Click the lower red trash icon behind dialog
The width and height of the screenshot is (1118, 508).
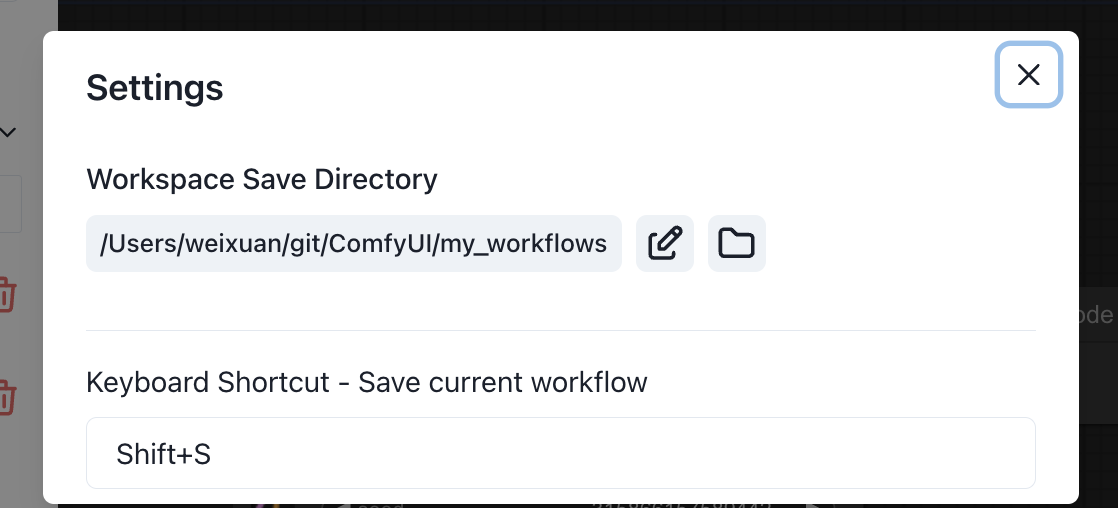(8, 396)
